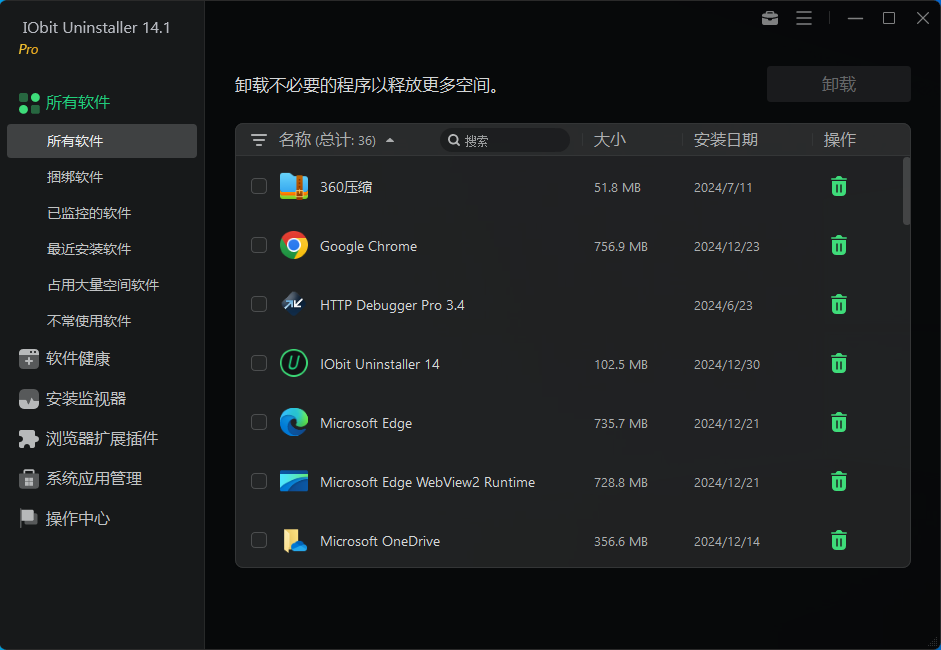Click the trash icon for HTTP Debugger Pro 3.4
This screenshot has height=650, width=941.
coord(838,304)
